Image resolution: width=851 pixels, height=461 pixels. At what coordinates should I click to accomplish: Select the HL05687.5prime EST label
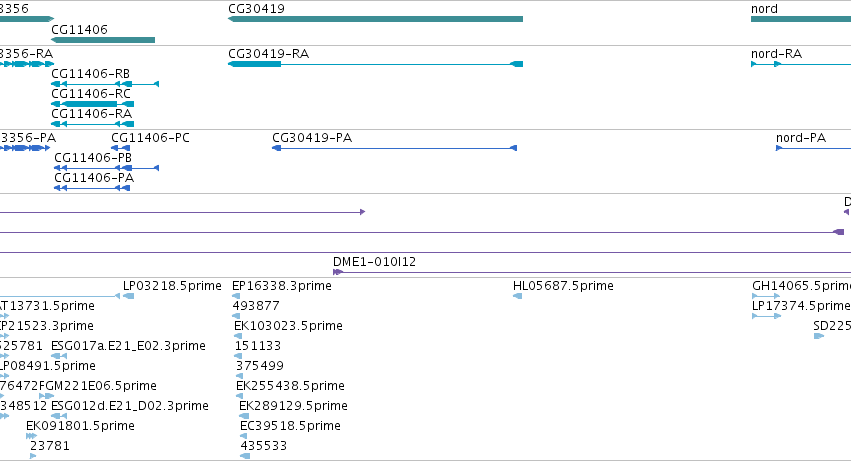tap(563, 286)
